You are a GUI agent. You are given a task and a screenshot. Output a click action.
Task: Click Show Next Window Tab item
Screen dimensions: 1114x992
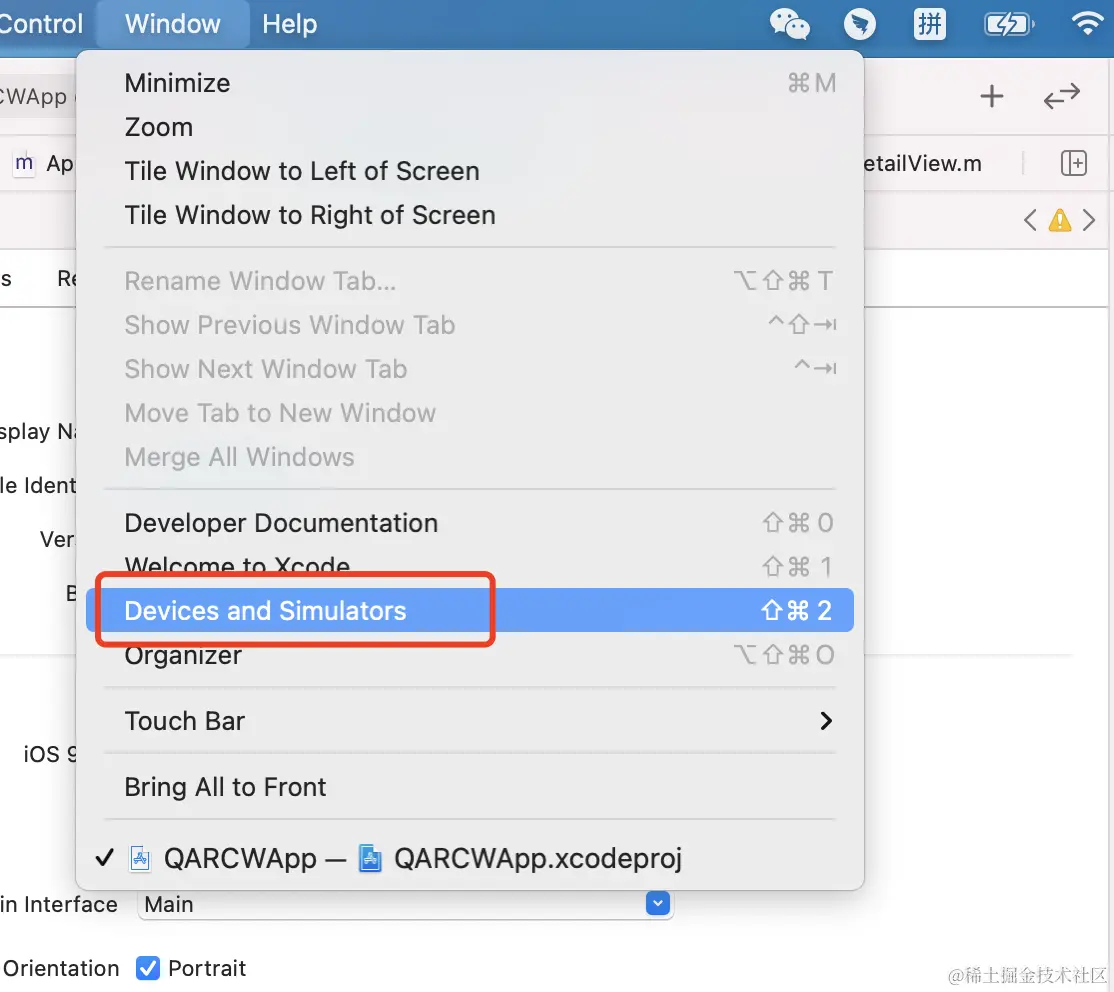pyautogui.click(x=470, y=370)
